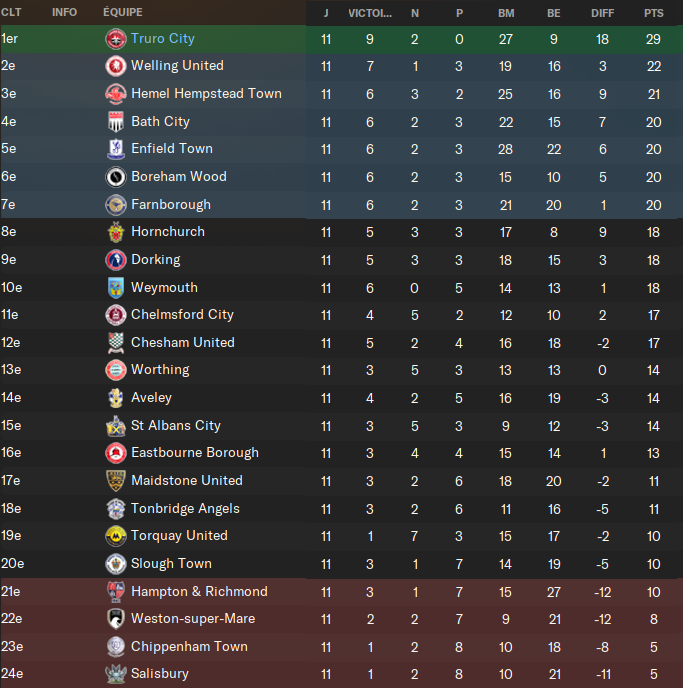Image resolution: width=683 pixels, height=688 pixels.
Task: Select the Weston-super-Mare table row
Action: click(x=341, y=619)
